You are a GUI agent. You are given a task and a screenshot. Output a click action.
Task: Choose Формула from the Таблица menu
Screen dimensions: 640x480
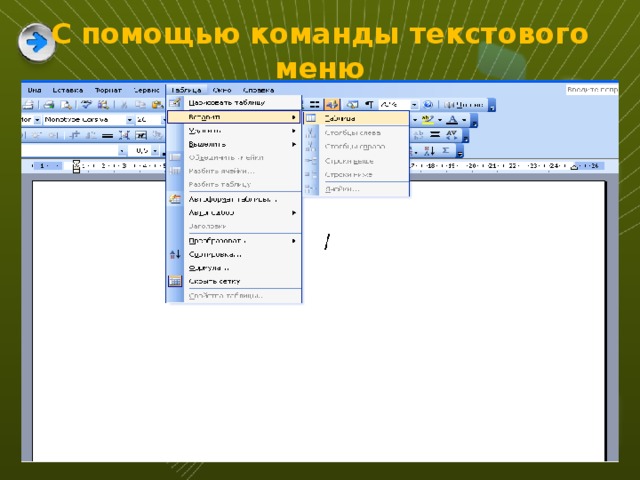[234, 268]
